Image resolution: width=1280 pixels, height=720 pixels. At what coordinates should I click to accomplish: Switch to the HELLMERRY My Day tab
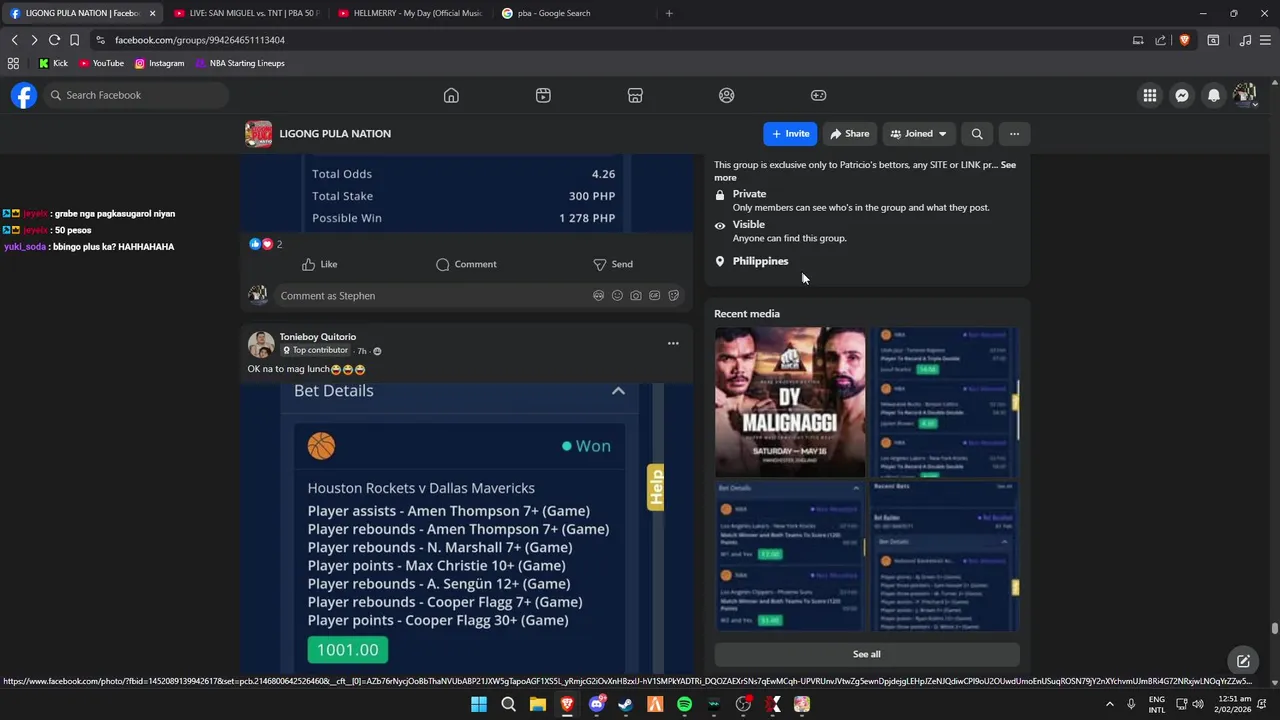pyautogui.click(x=410, y=13)
